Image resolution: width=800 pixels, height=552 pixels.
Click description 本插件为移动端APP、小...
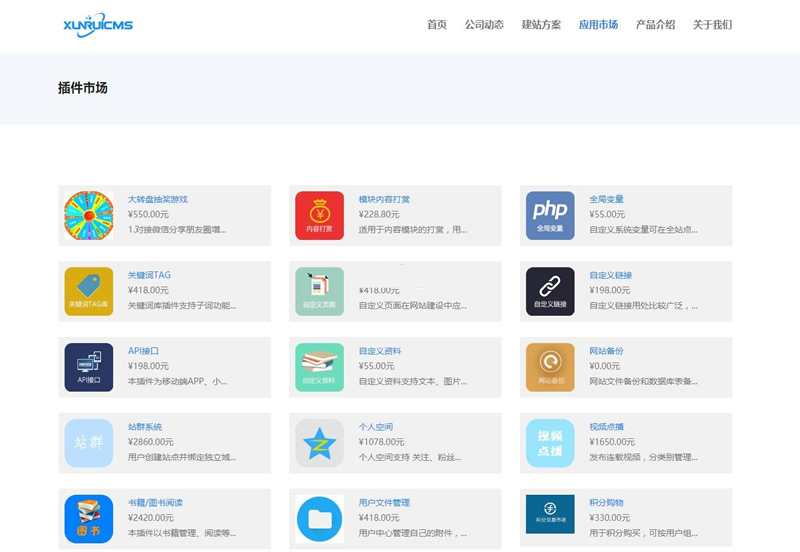click(x=178, y=382)
